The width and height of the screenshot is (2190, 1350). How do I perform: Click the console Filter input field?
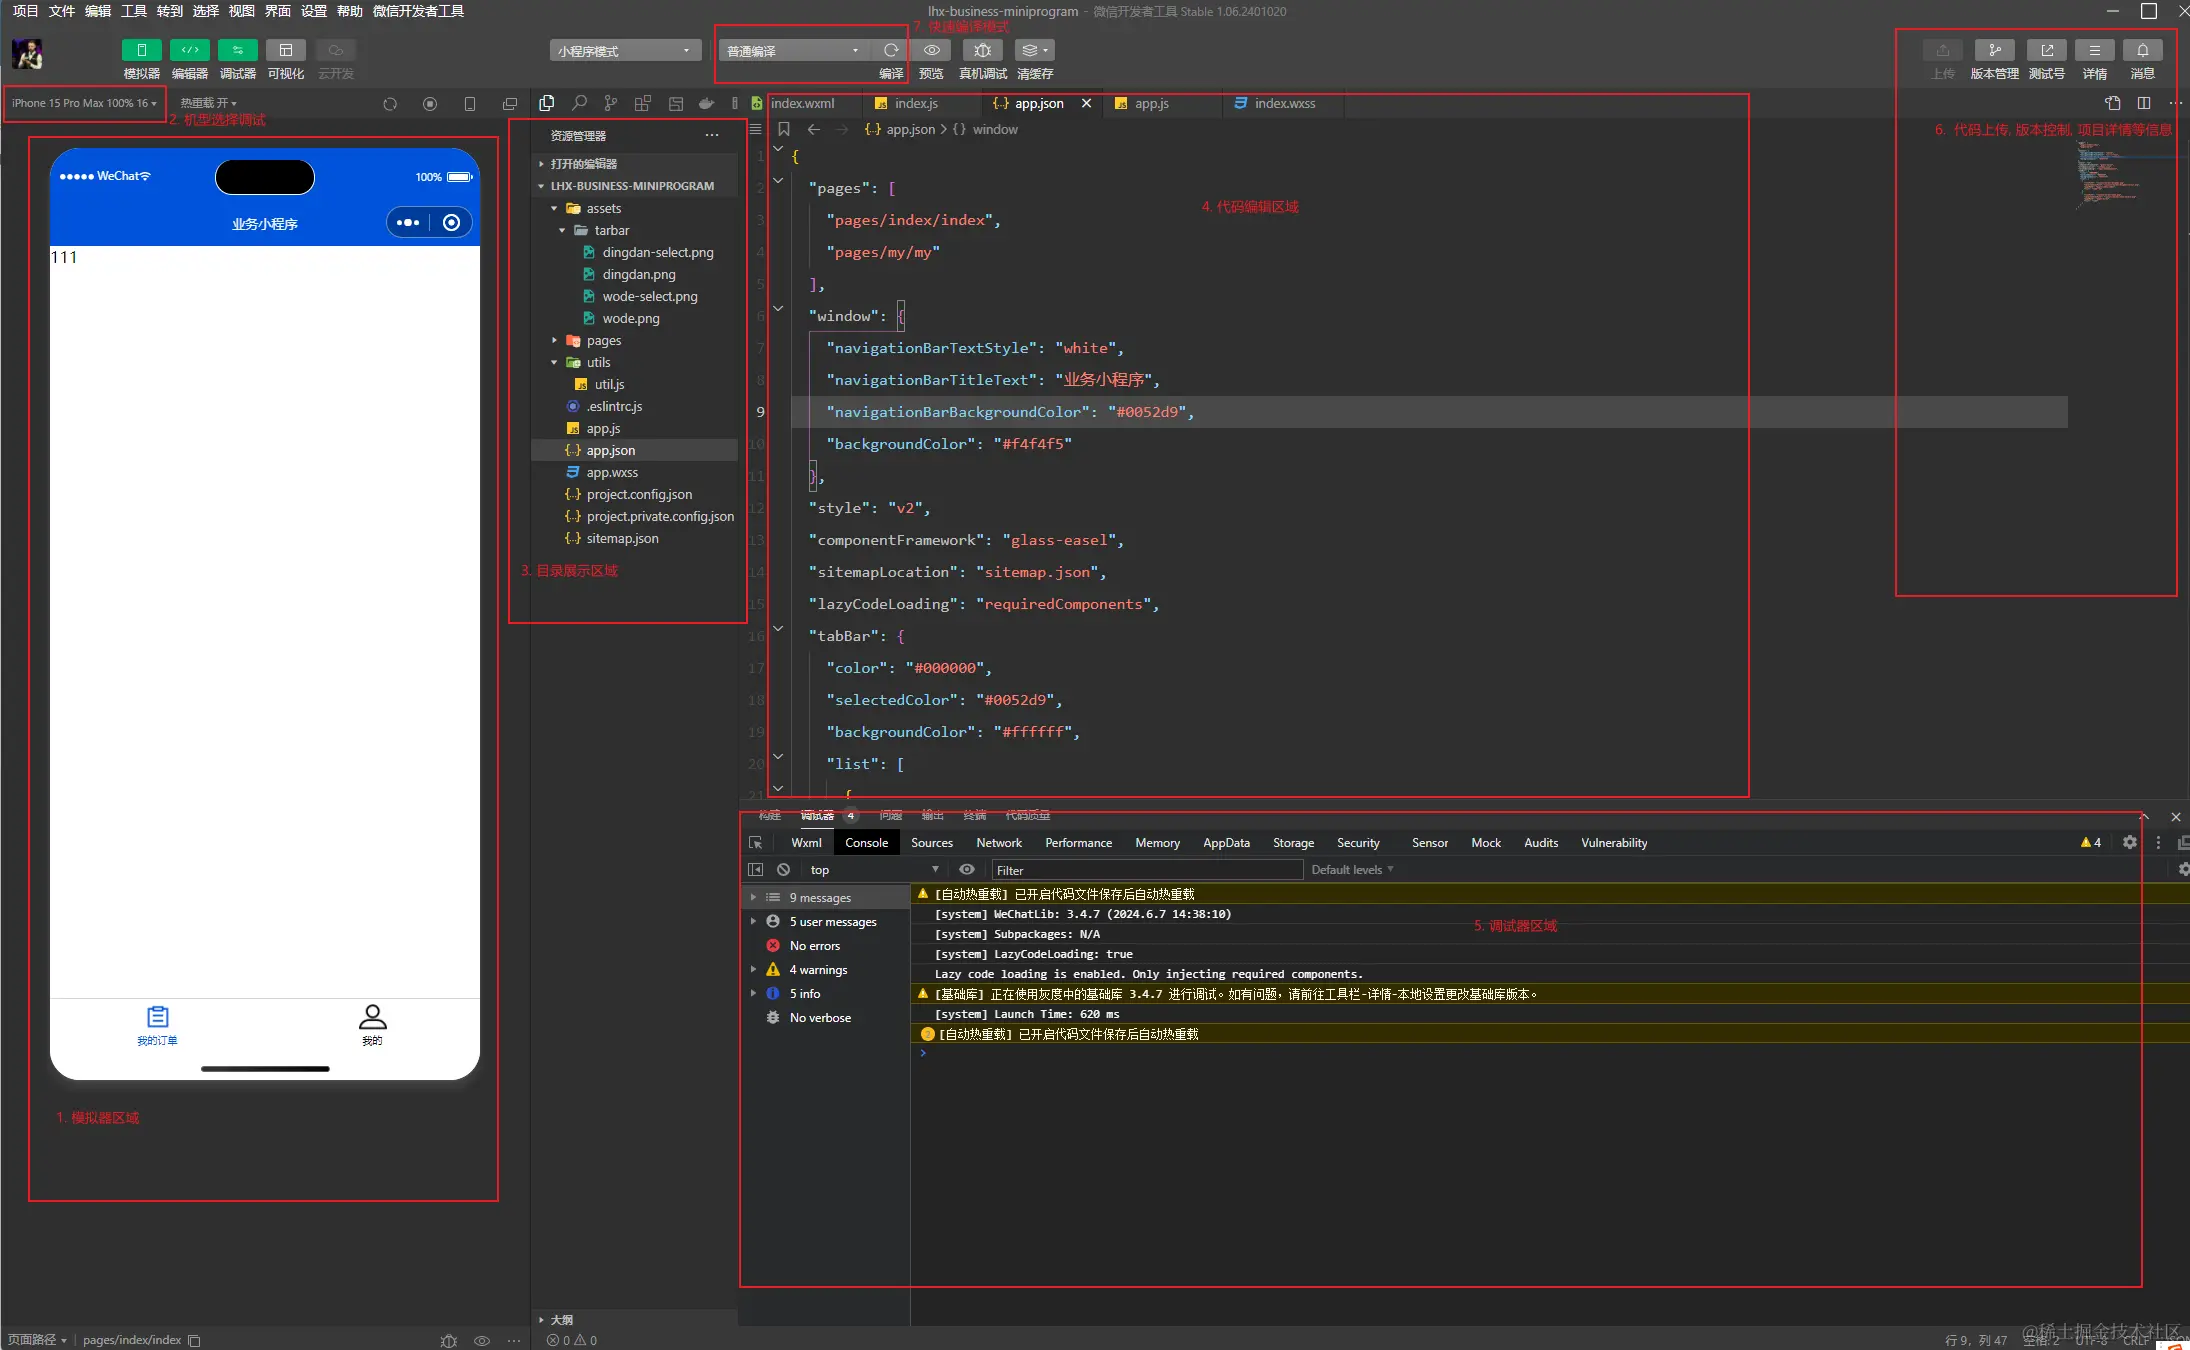[x=1146, y=870]
